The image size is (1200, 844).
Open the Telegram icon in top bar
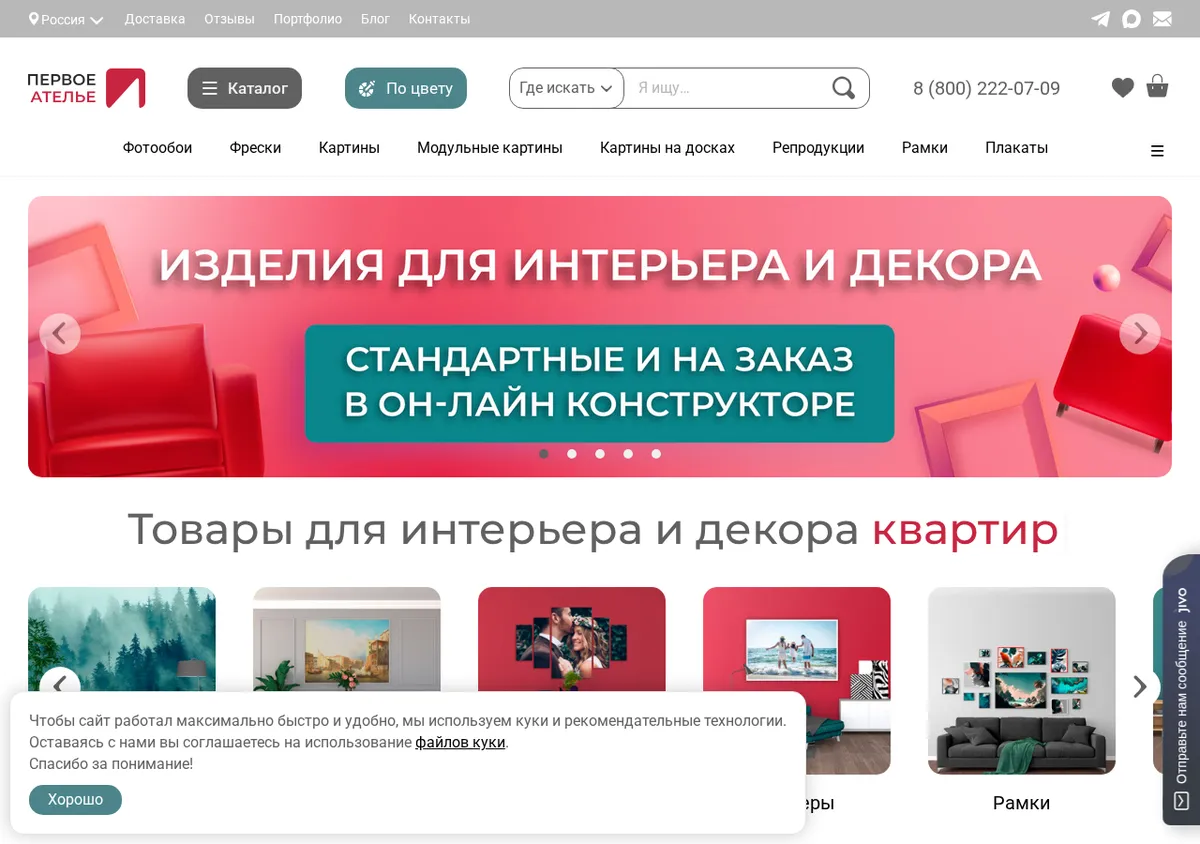tap(1100, 19)
